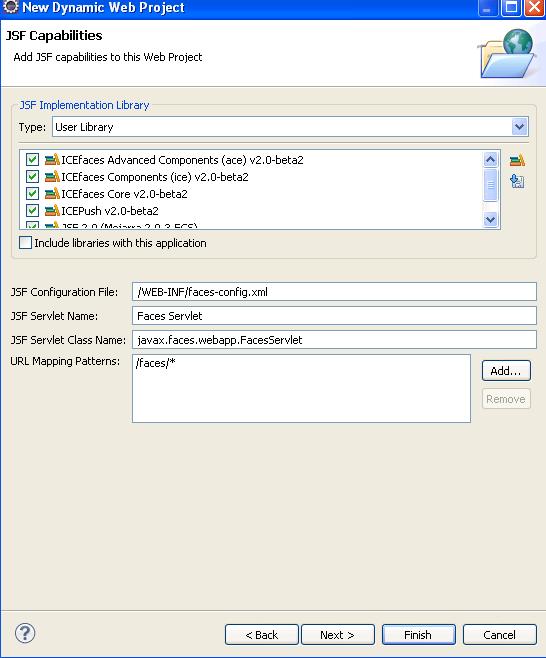Click the Finish button

coord(418,634)
